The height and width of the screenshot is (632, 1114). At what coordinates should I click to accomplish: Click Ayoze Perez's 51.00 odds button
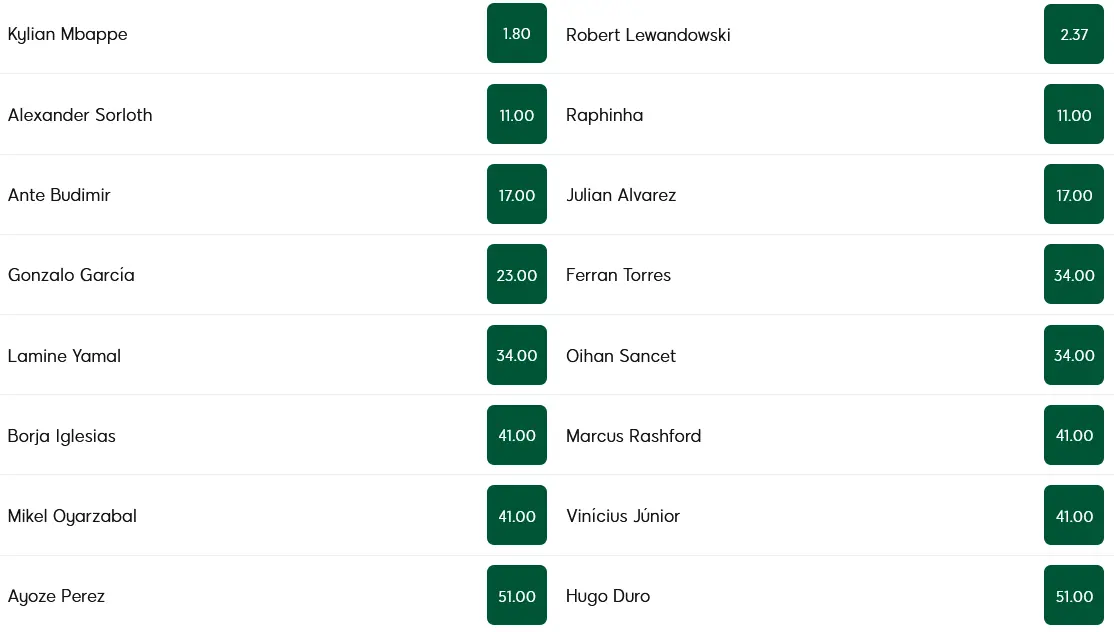[516, 596]
